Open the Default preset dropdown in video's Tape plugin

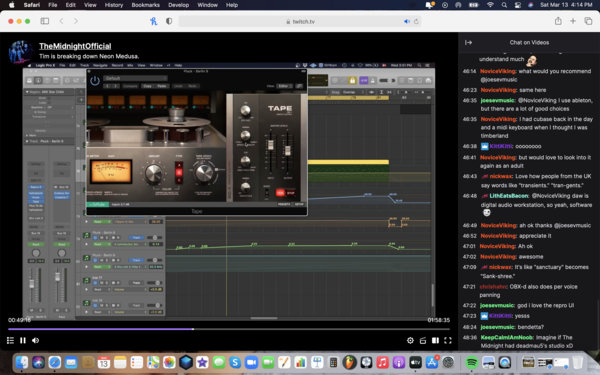(x=135, y=78)
